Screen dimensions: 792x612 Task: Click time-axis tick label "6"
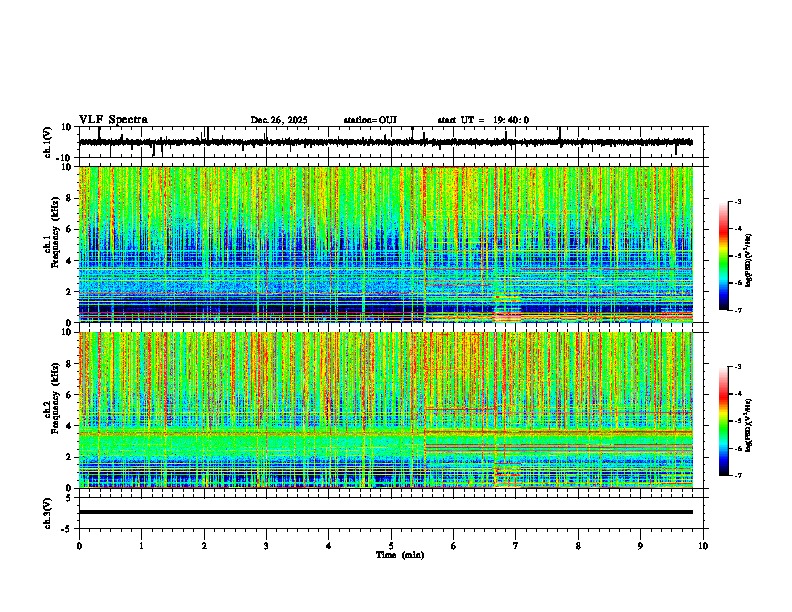tap(454, 546)
